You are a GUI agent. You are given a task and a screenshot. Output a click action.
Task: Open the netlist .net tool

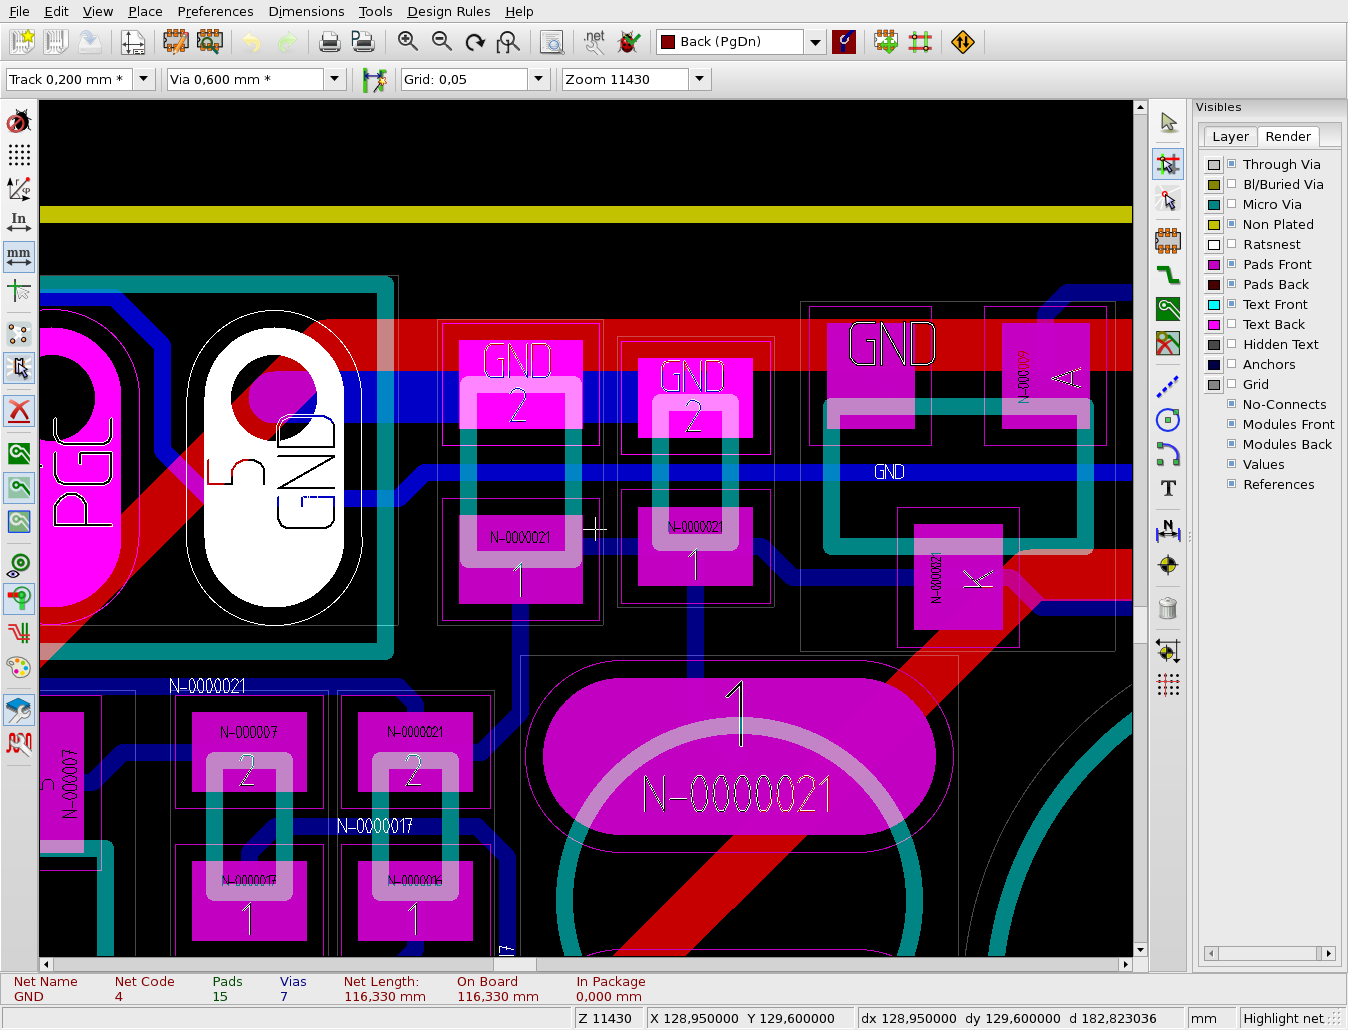594,42
